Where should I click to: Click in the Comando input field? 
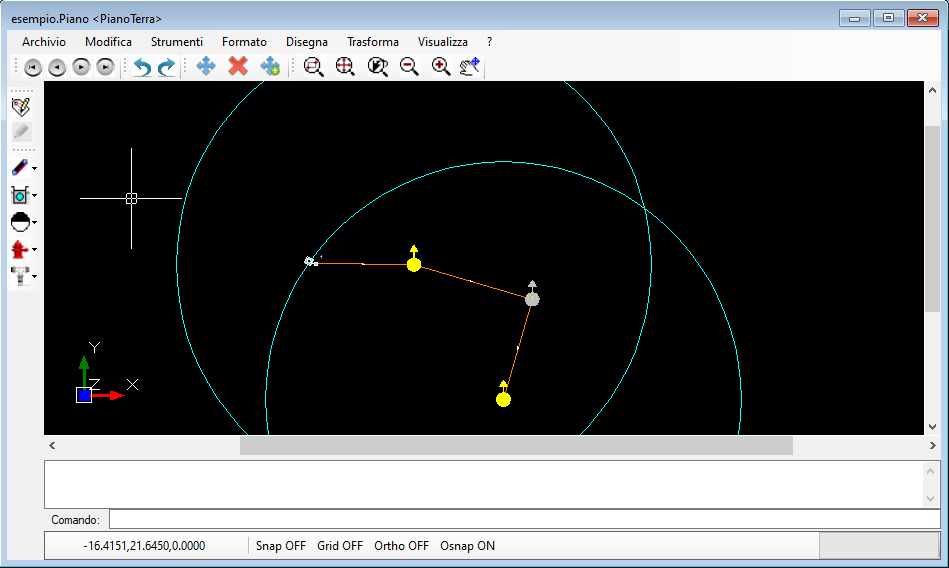pyautogui.click(x=524, y=520)
